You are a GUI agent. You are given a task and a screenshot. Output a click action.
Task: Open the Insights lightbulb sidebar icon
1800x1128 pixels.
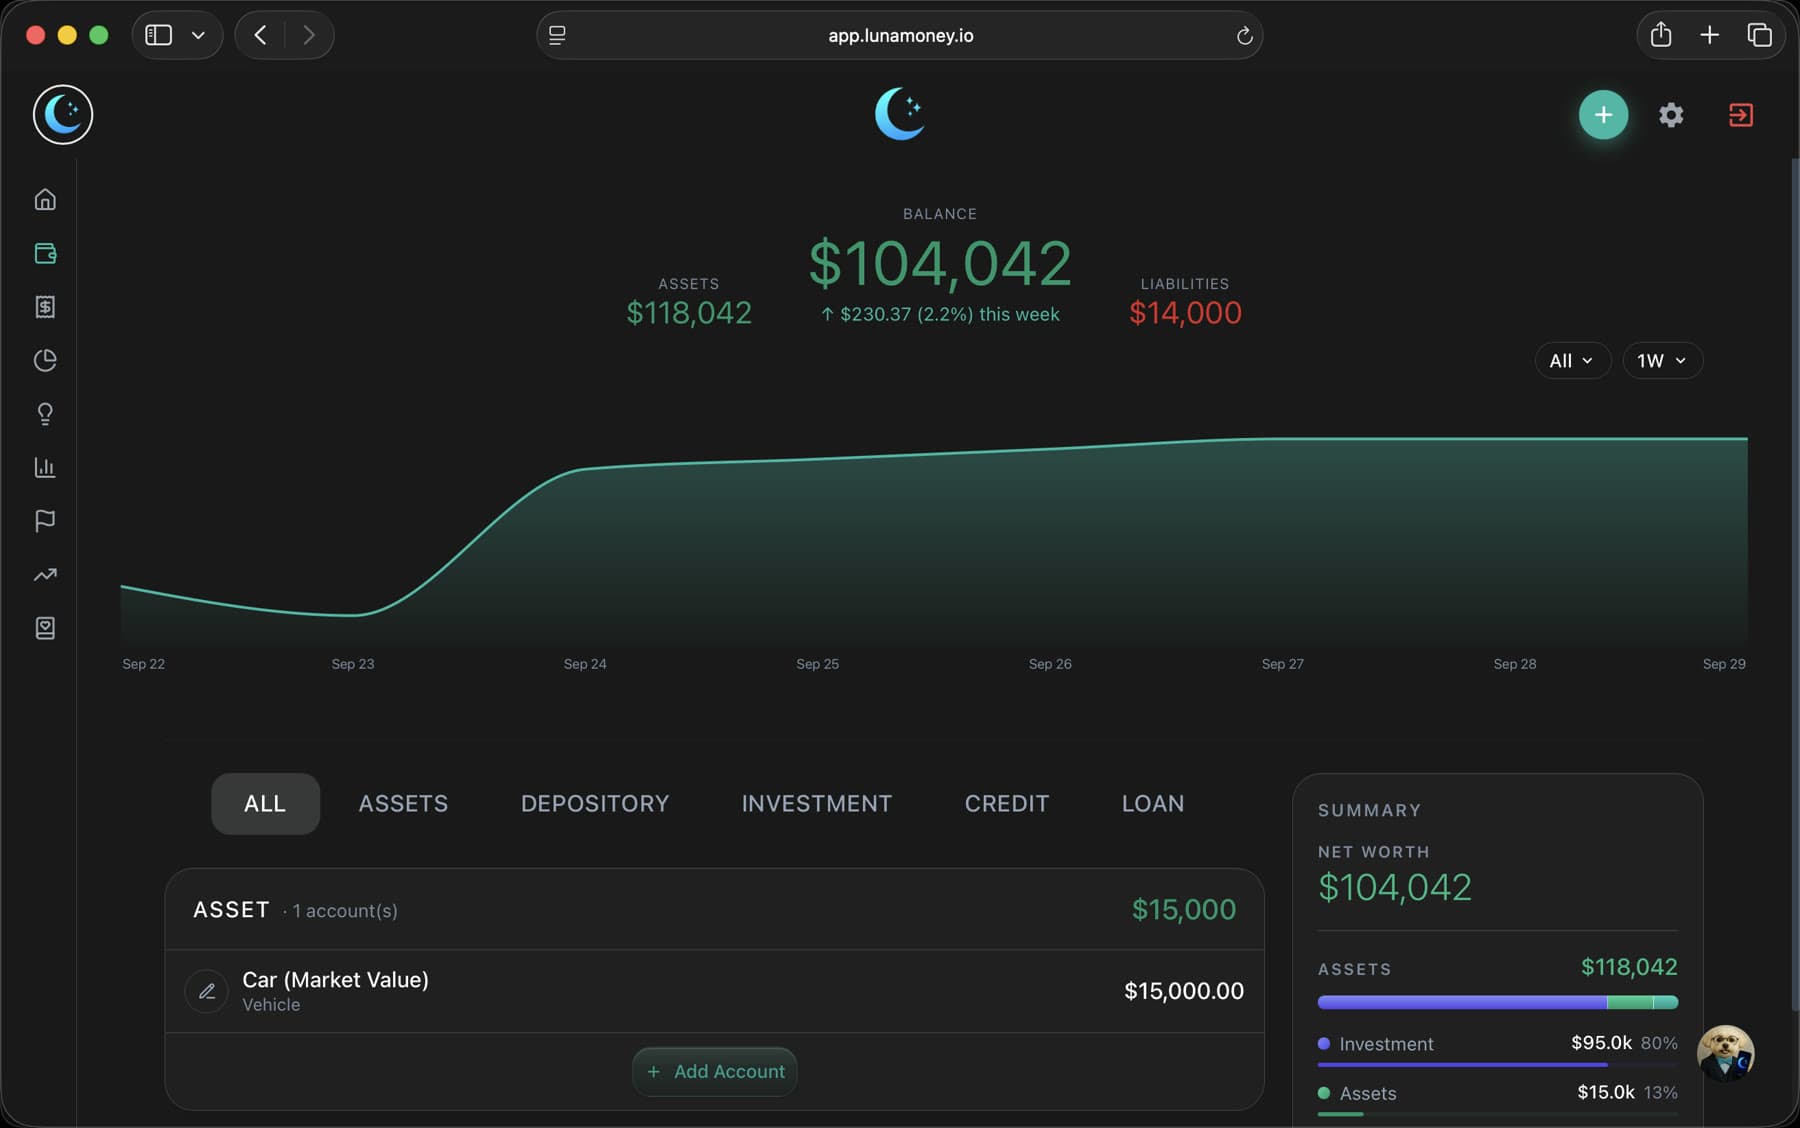pos(45,414)
